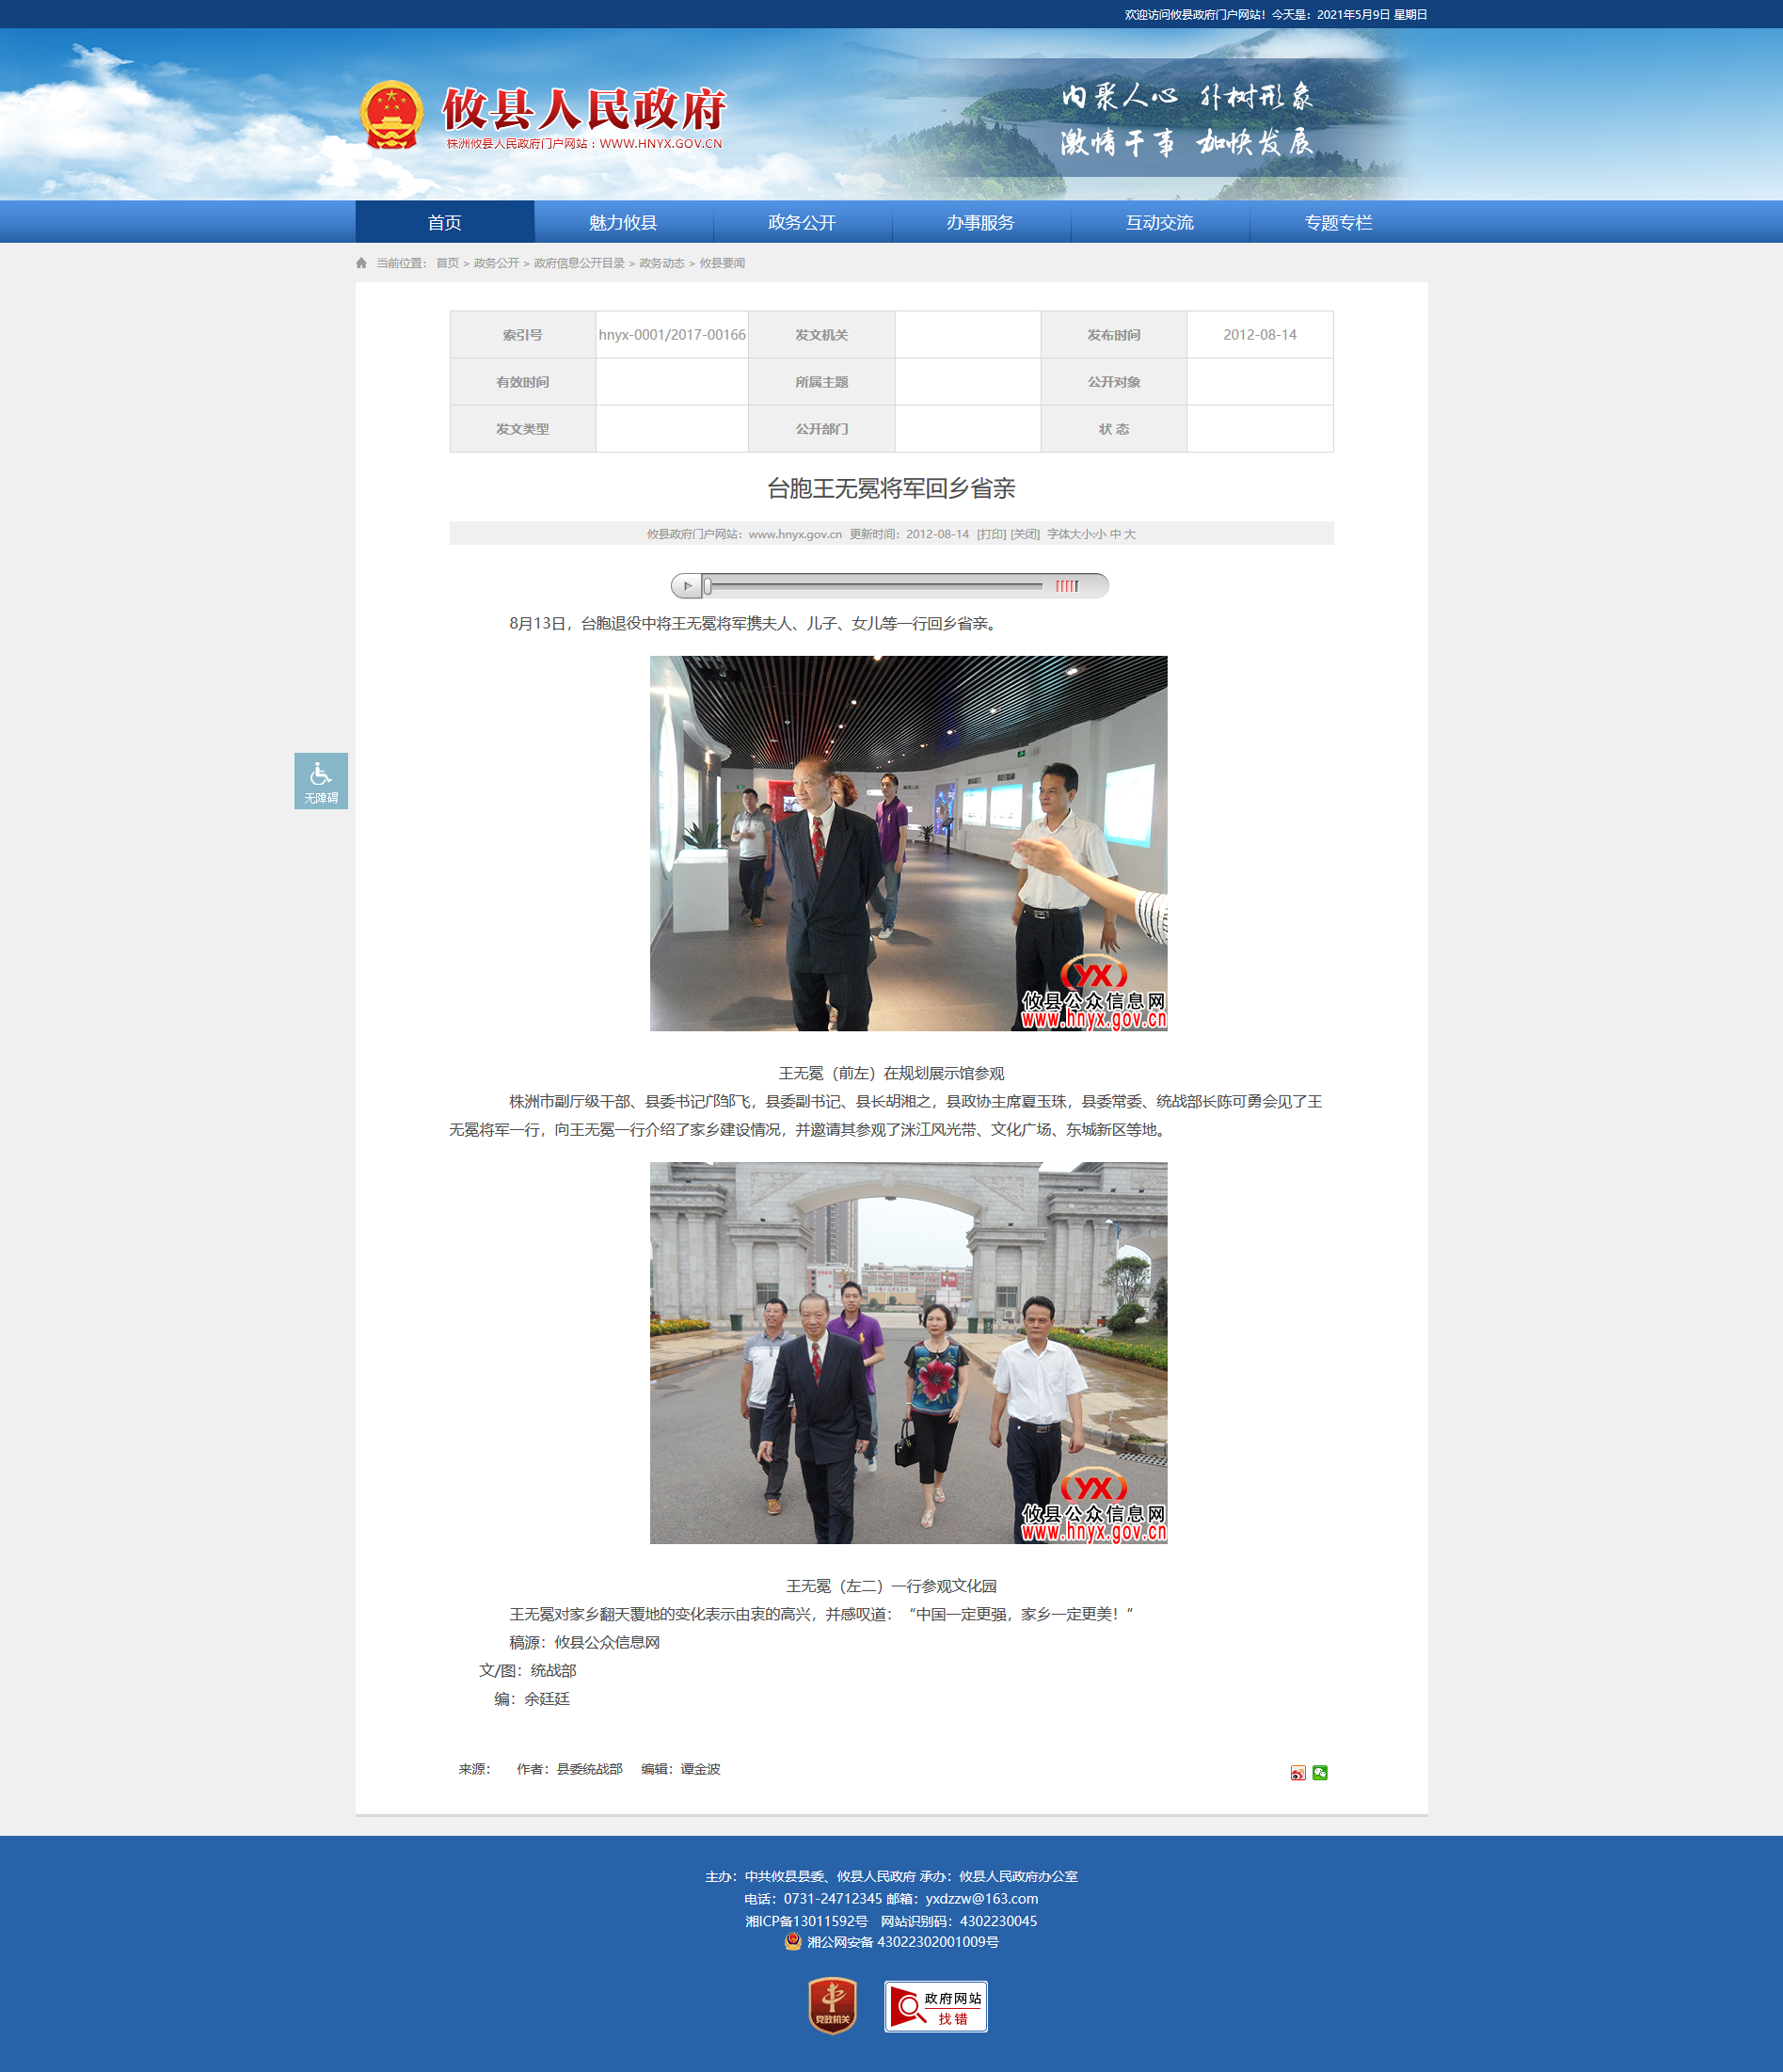Click the police shield 公网安备 icon

pyautogui.click(x=793, y=1942)
